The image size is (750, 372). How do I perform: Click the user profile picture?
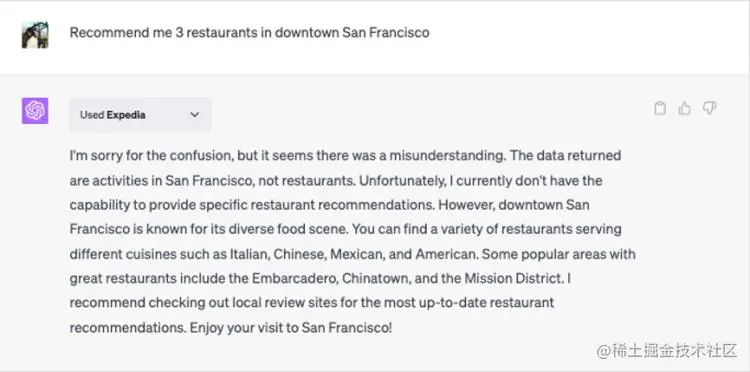click(x=35, y=35)
